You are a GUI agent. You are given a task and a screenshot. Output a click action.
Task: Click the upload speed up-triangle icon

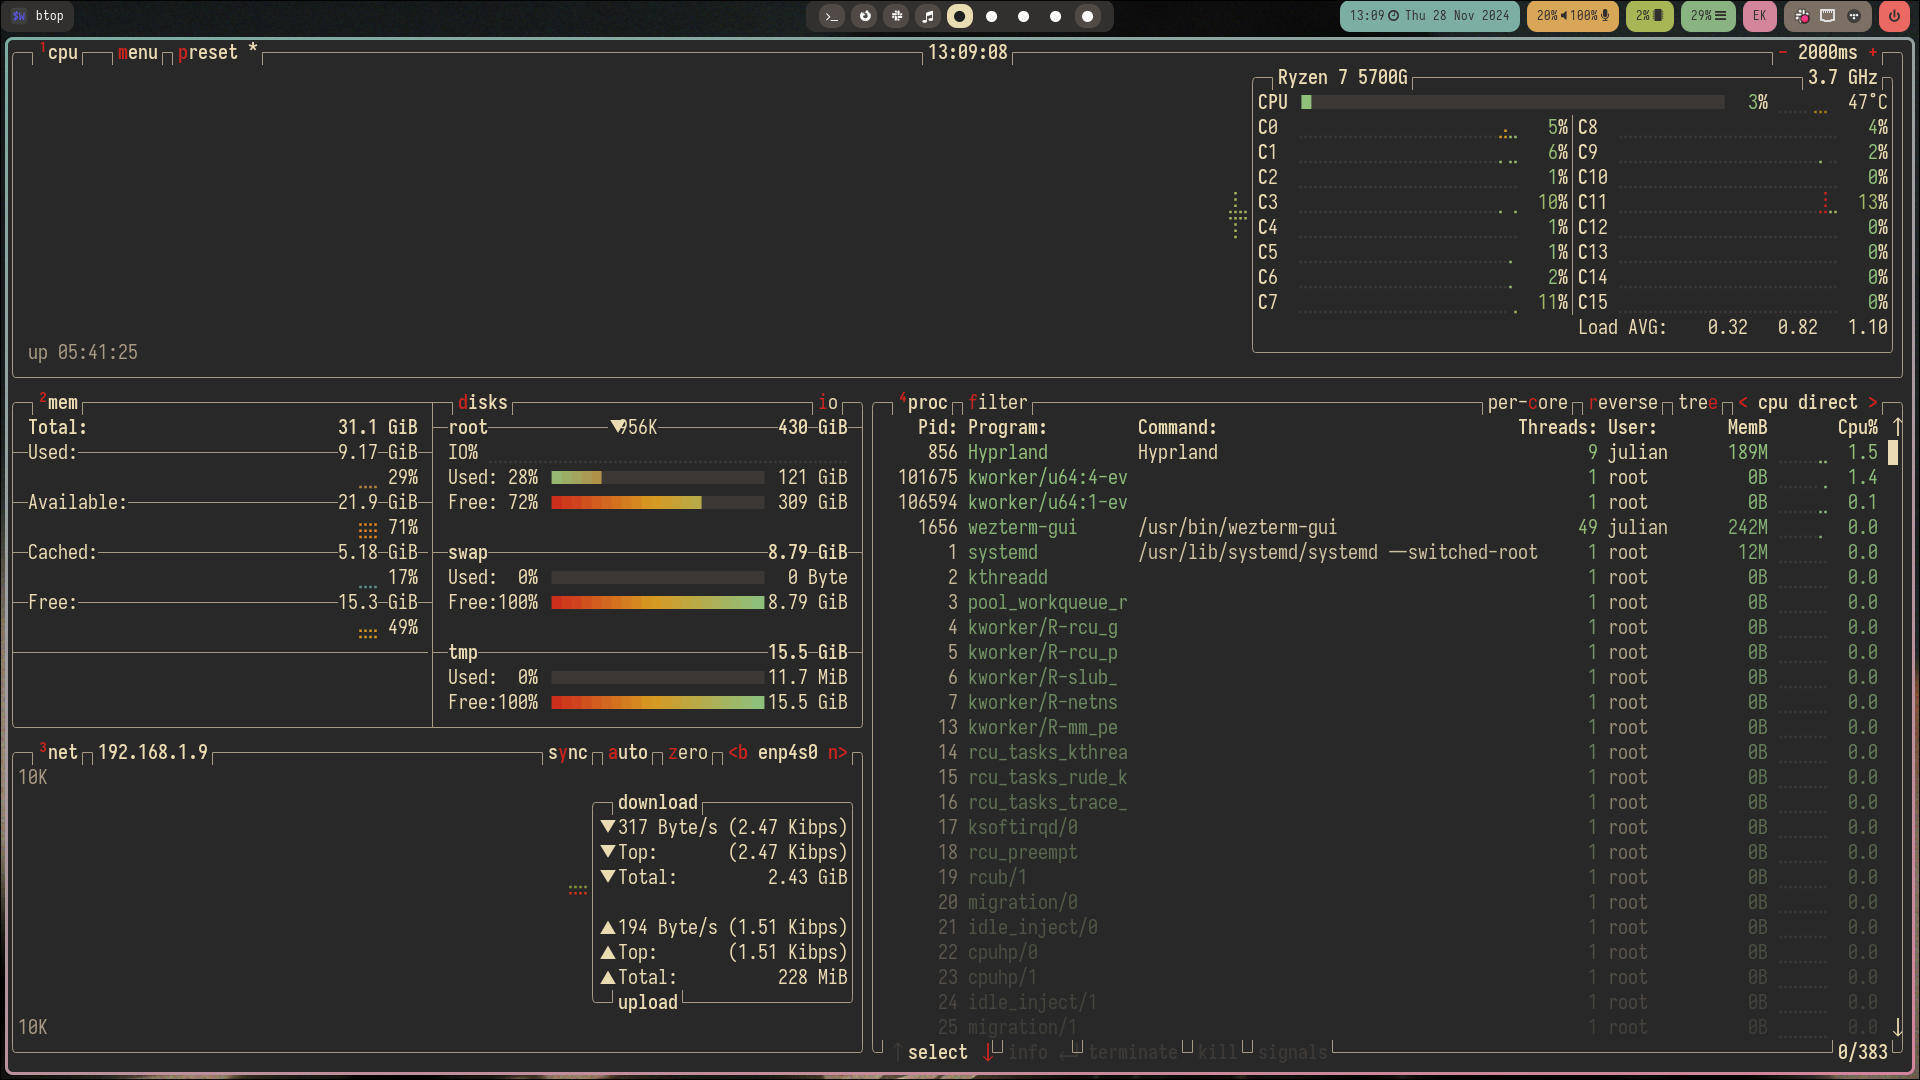click(608, 927)
